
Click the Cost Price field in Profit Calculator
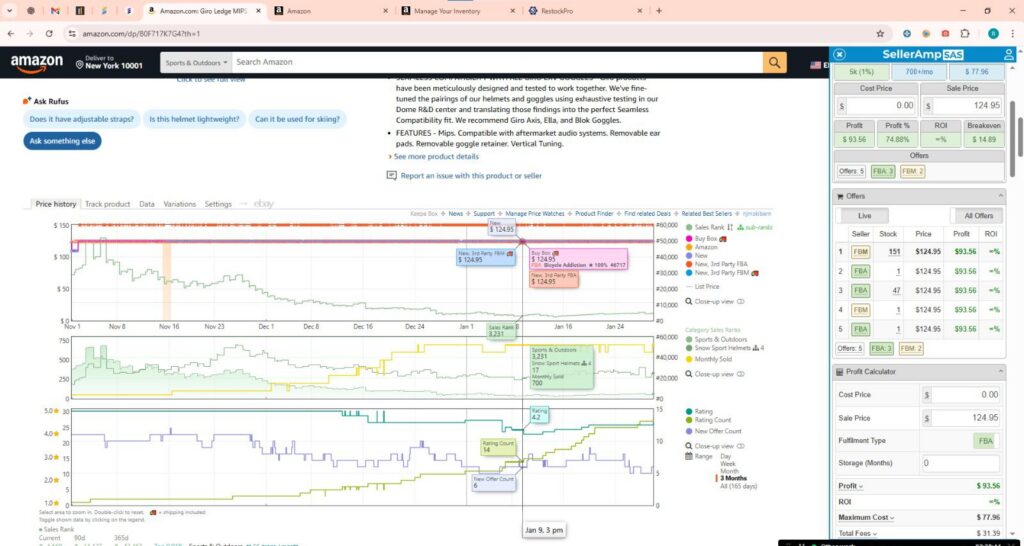point(962,395)
